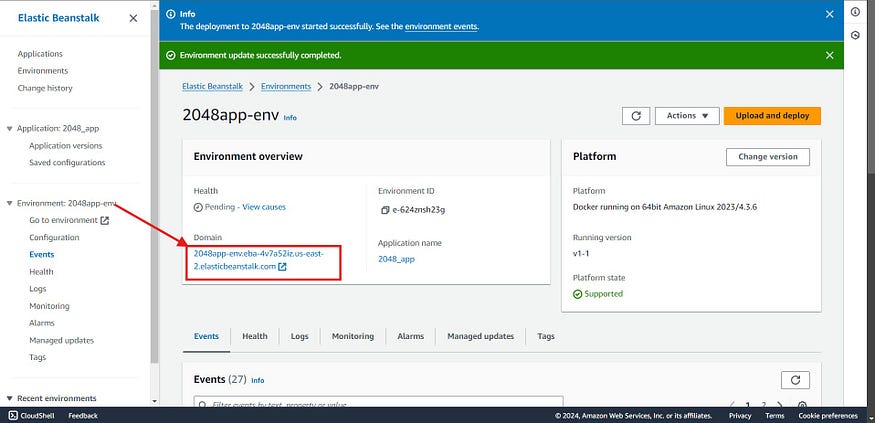Click the Change version button

point(767,157)
